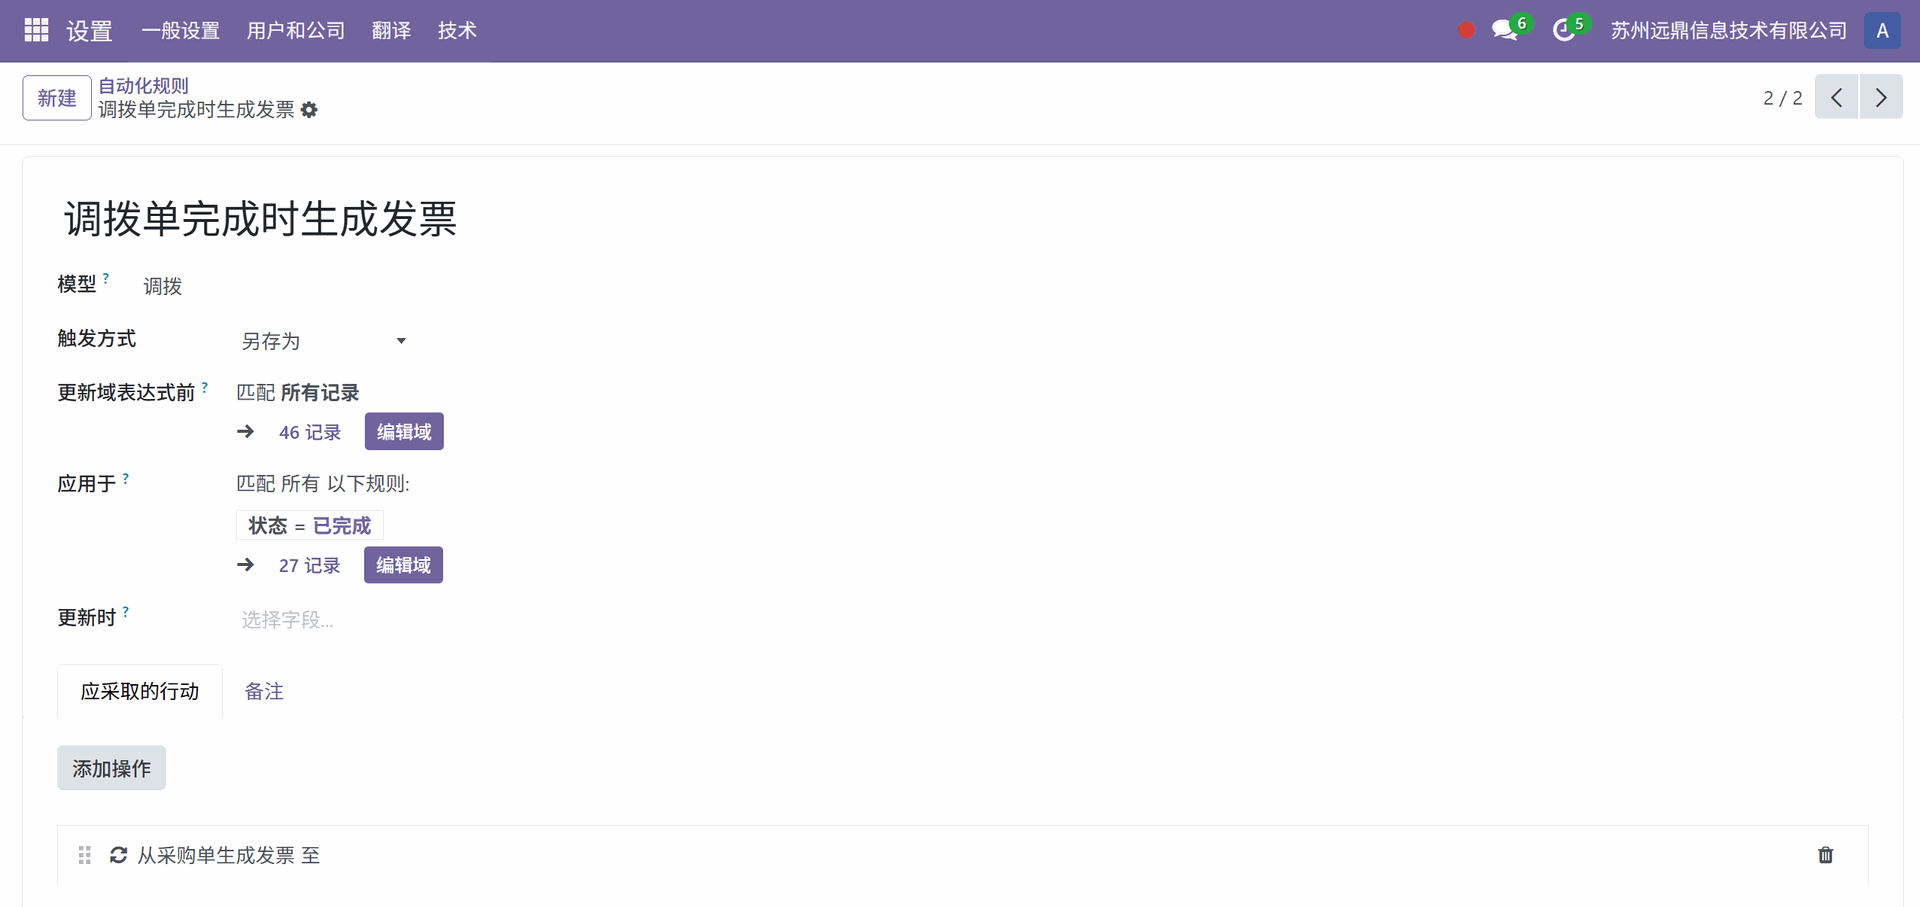Click the 新建 button
The height and width of the screenshot is (907, 1920).
point(57,98)
